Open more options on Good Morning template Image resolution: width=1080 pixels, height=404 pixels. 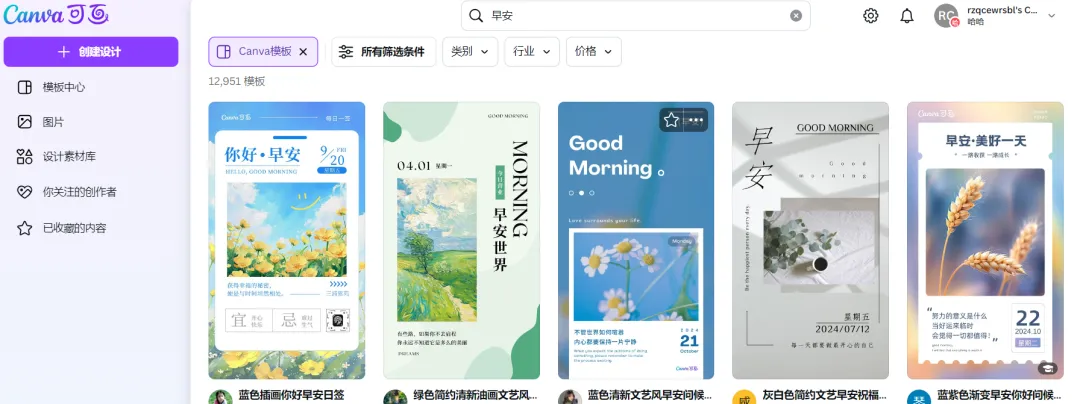[x=696, y=120]
